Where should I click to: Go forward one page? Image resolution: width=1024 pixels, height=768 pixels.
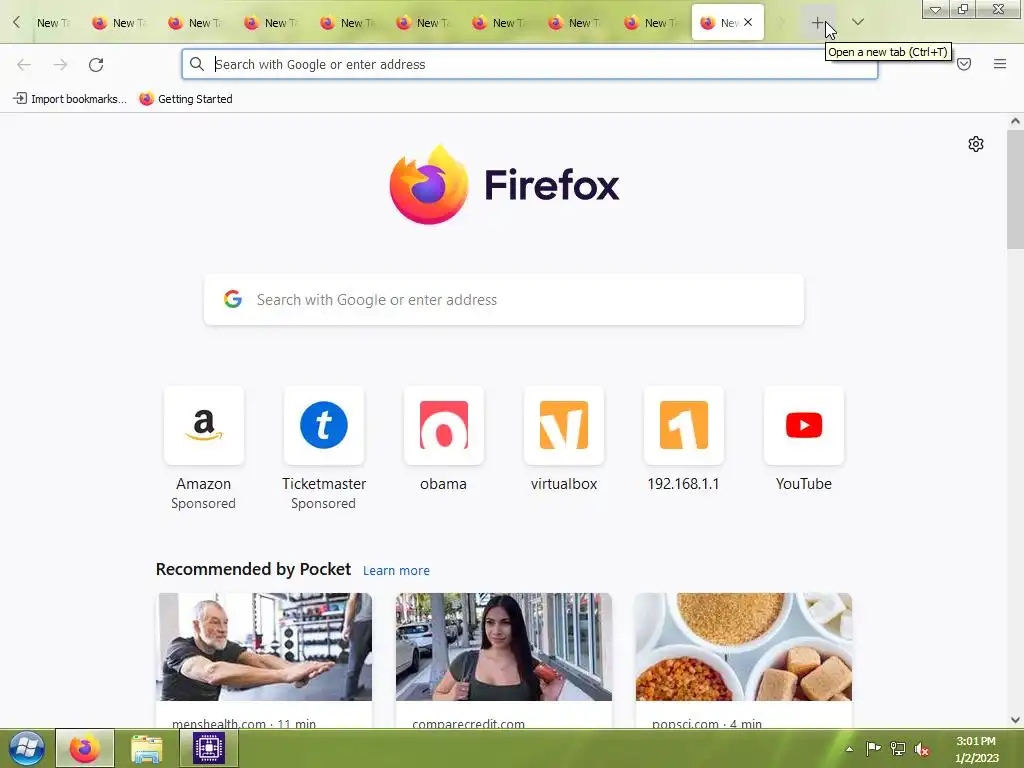coord(60,65)
